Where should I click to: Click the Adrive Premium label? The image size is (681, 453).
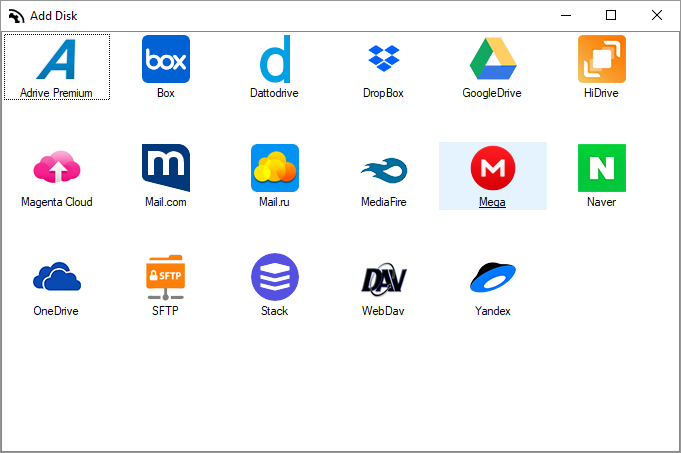(56, 93)
